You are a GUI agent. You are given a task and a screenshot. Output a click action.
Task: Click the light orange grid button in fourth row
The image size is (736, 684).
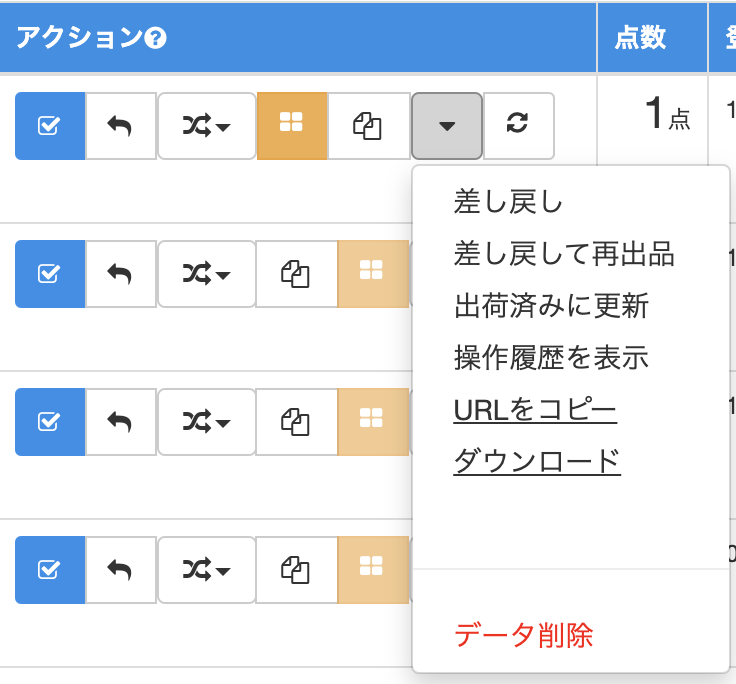pyautogui.click(x=373, y=570)
